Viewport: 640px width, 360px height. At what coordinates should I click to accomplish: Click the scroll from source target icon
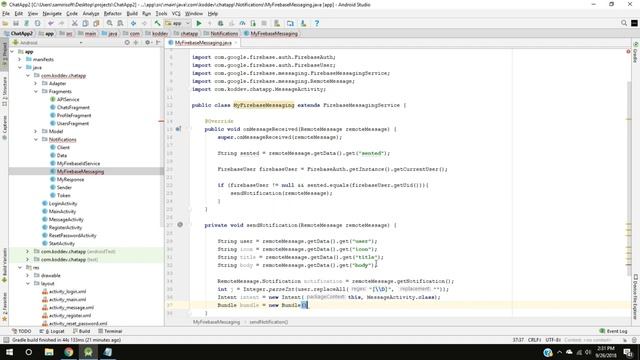pos(127,42)
